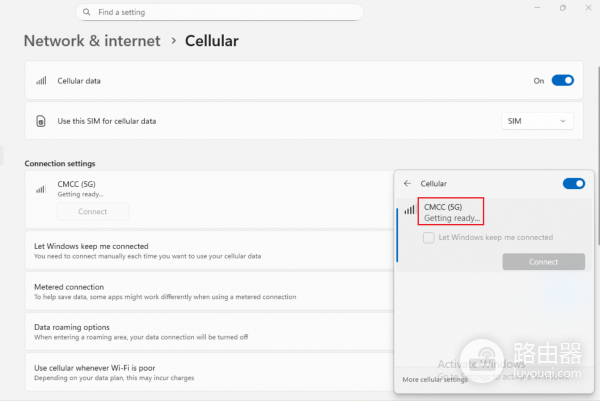
Task: Toggle the Cellular switch in the flyout
Action: point(573,184)
